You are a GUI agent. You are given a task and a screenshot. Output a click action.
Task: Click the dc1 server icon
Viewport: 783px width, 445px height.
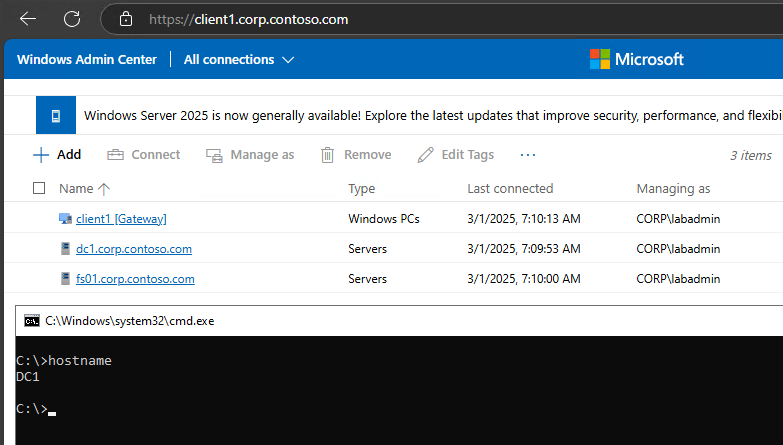pyautogui.click(x=65, y=249)
